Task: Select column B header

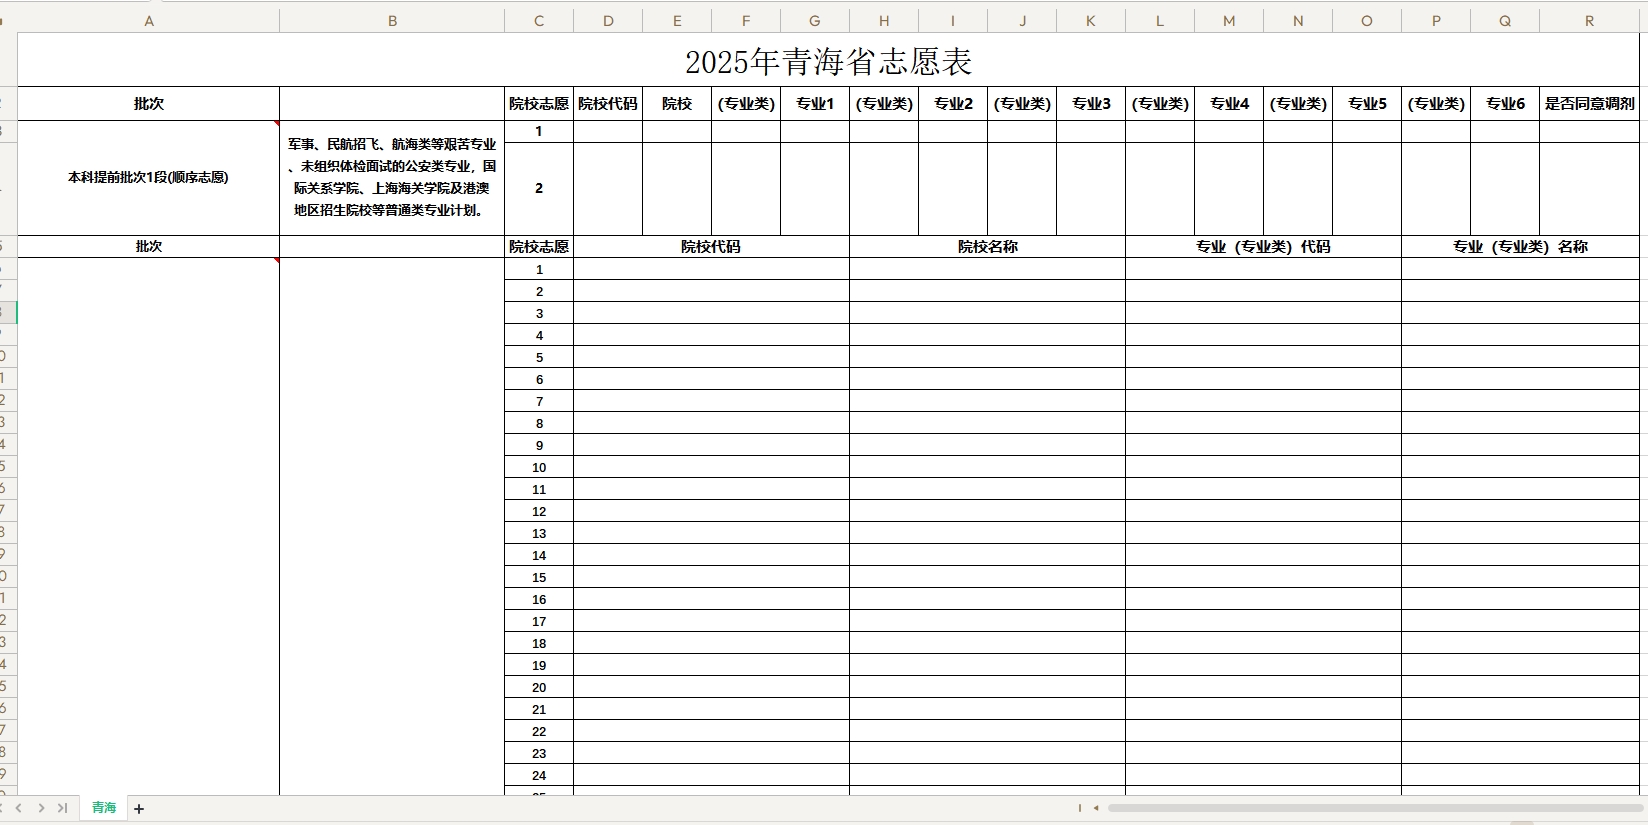Action: [x=392, y=21]
